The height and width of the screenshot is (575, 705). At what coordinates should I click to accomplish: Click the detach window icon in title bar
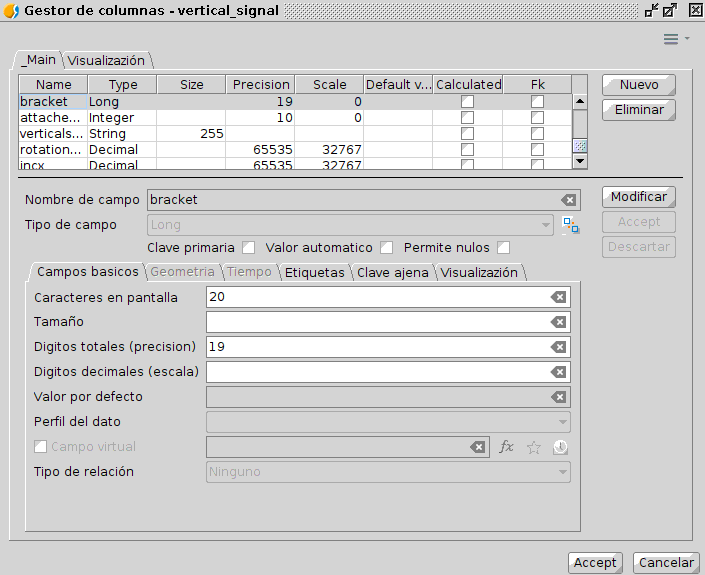670,10
